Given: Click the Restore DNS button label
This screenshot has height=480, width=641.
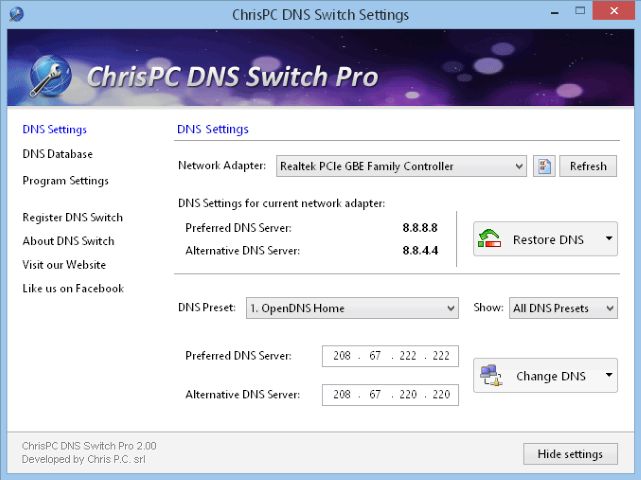Looking at the screenshot, I should tap(548, 240).
